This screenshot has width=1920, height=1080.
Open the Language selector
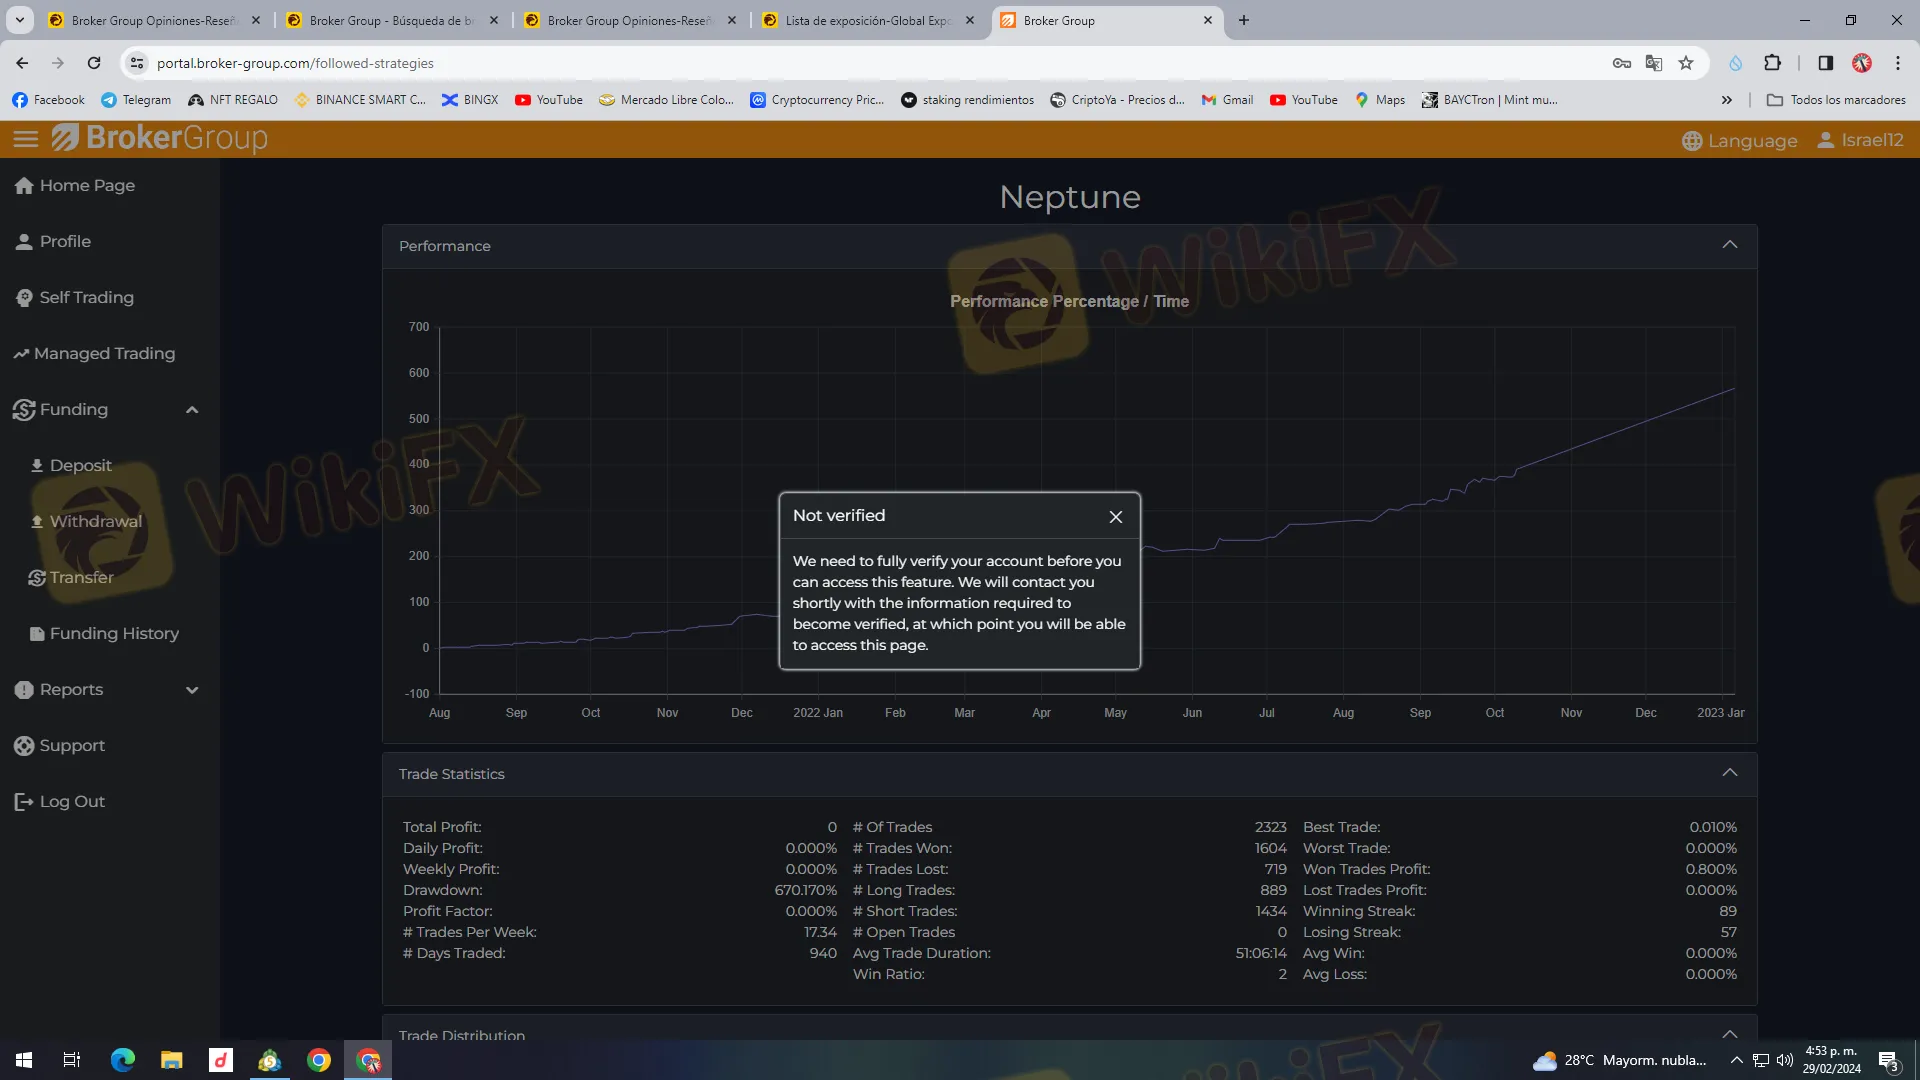pos(1740,141)
